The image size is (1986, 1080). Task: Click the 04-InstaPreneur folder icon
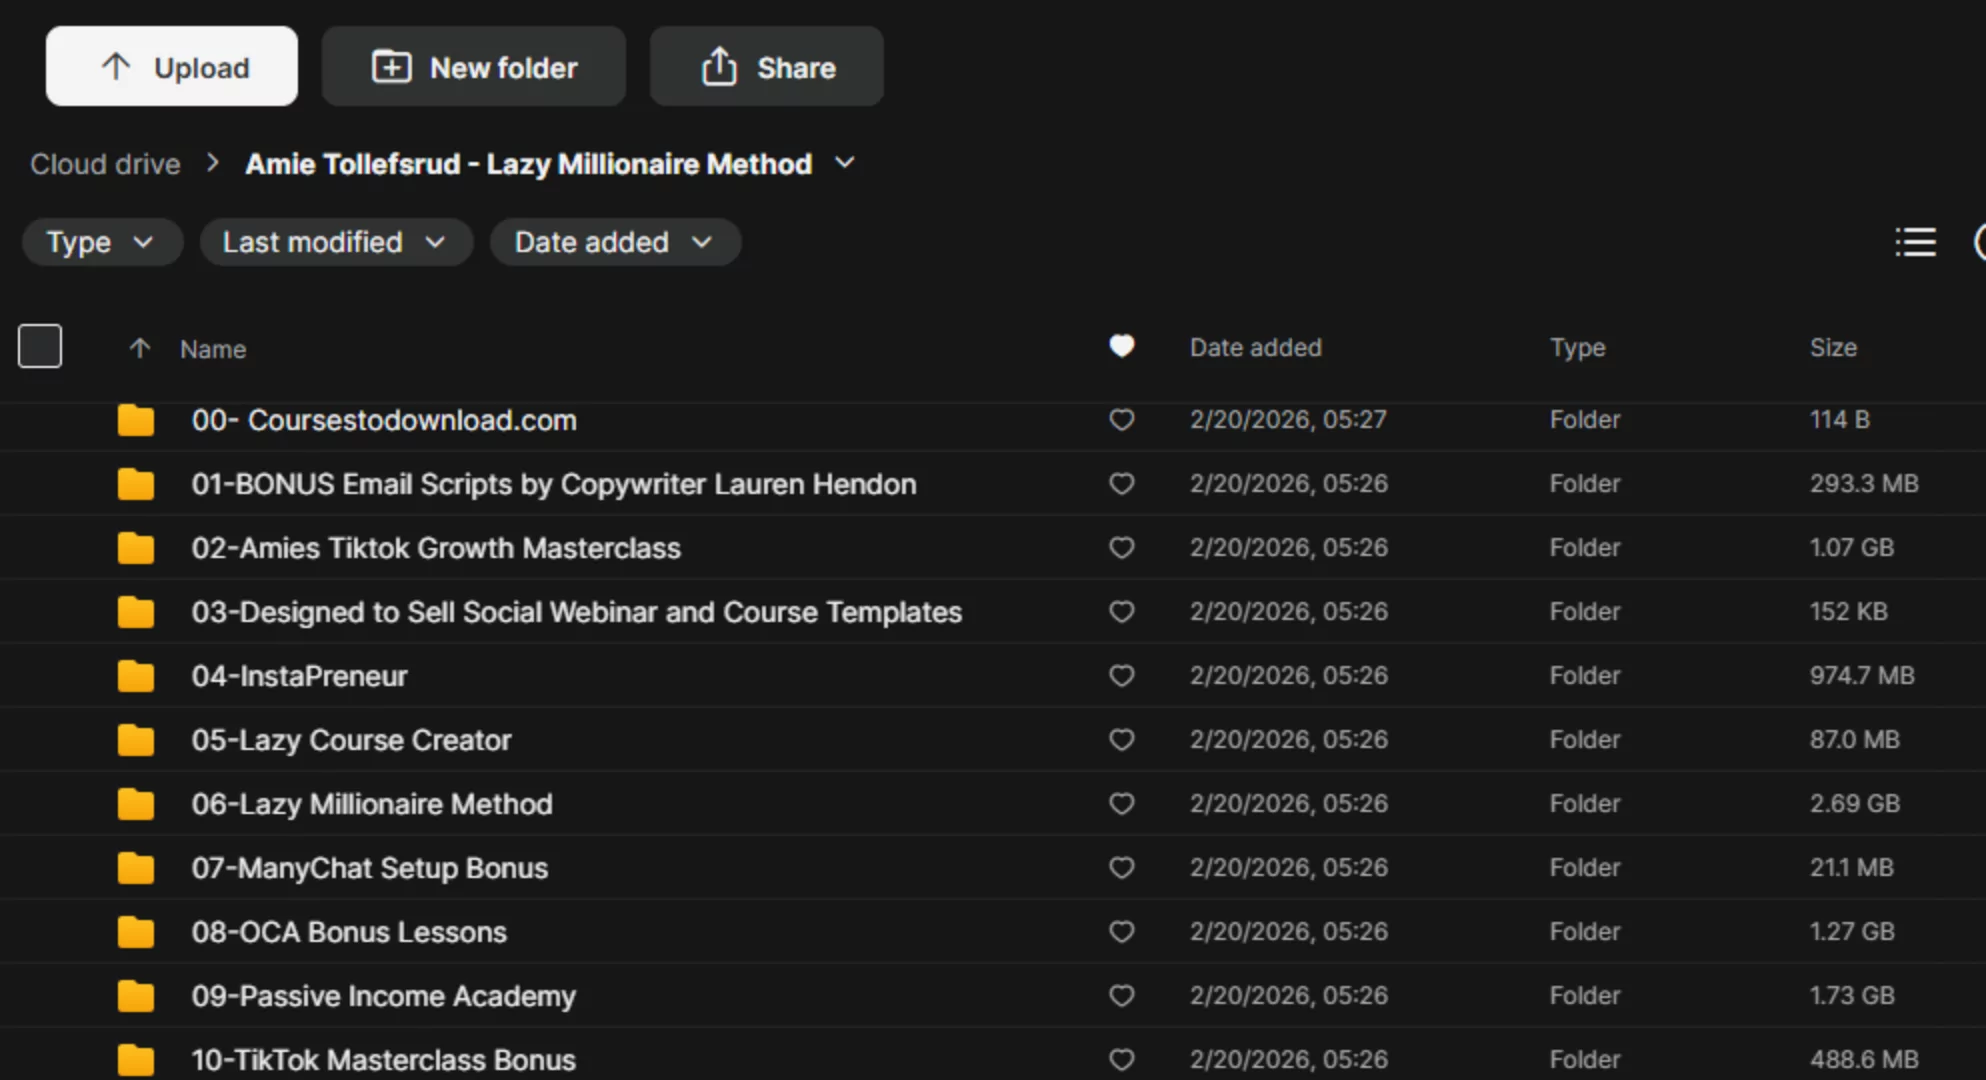tap(136, 676)
